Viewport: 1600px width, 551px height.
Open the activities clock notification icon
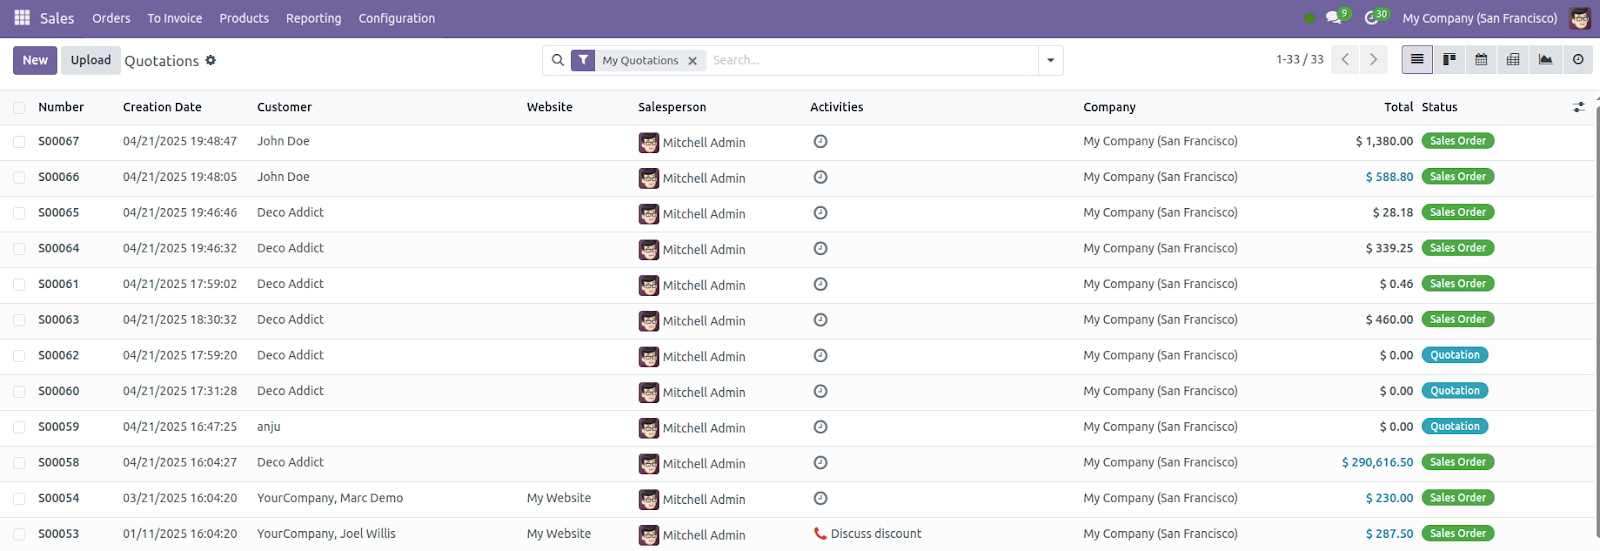coord(1372,18)
